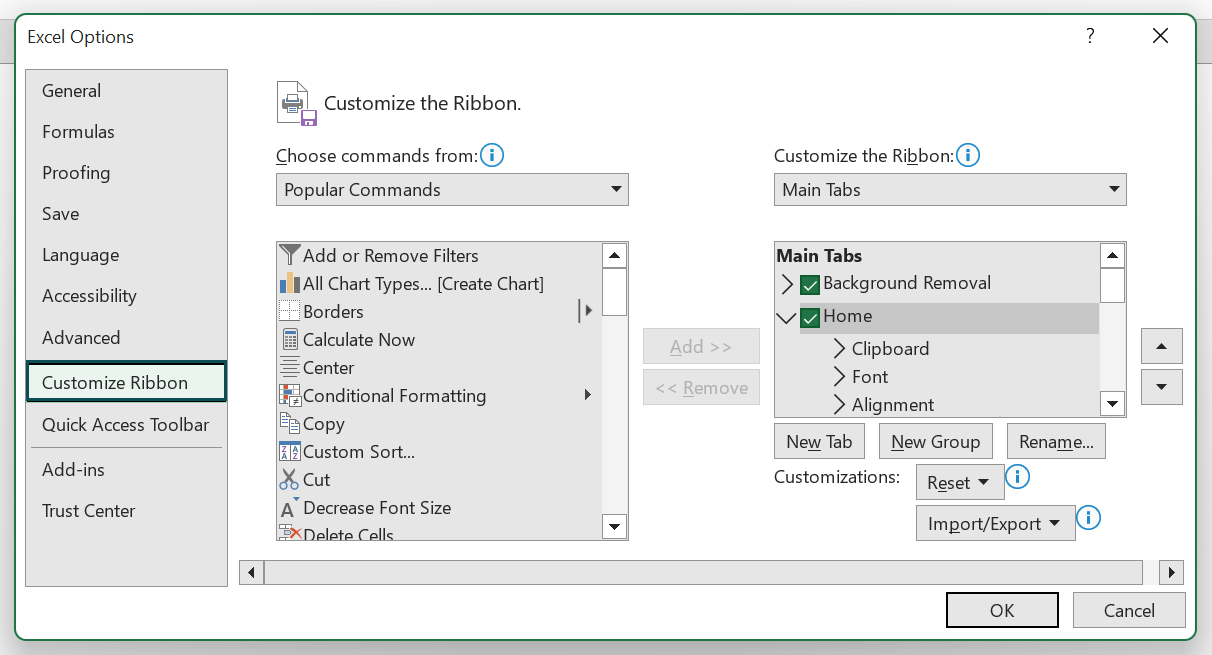Select the Customize Ribbon category
Screen dimensions: 1212x655
point(126,383)
